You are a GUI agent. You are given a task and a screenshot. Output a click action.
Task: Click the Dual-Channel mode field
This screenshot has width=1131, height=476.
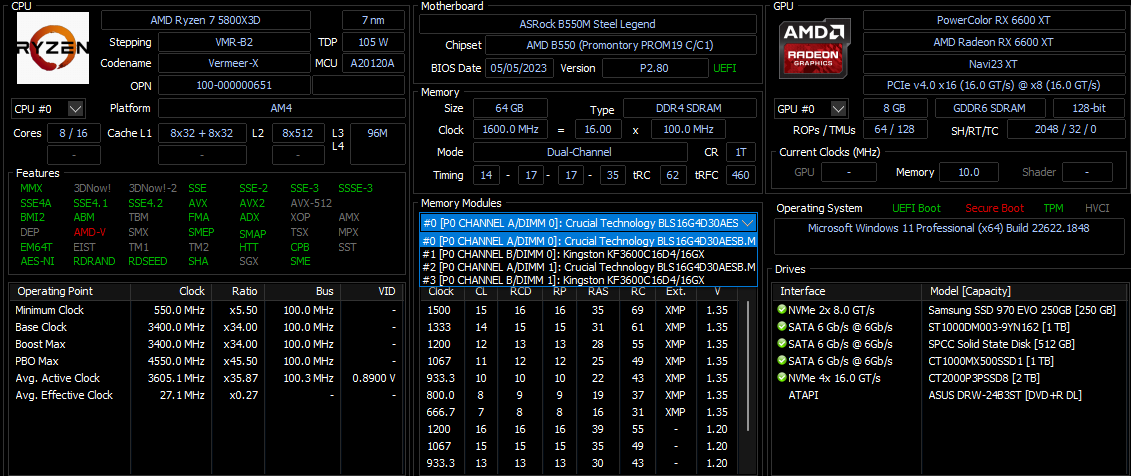tap(578, 152)
